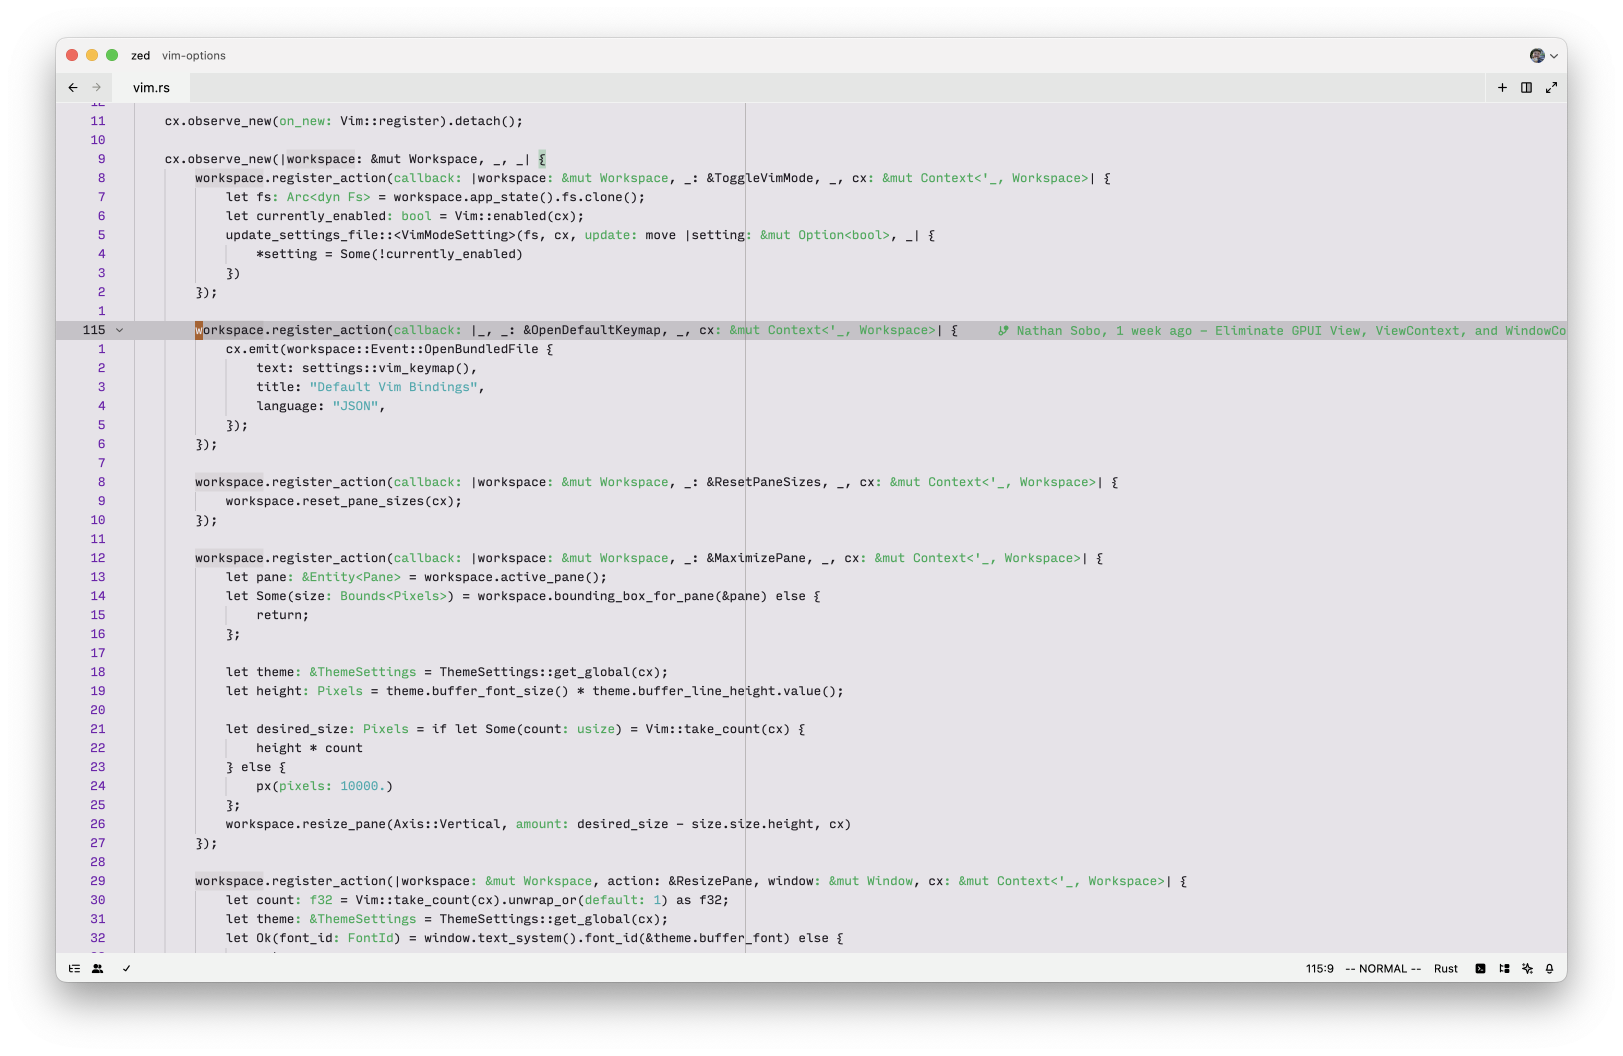Go forward with the right arrow
This screenshot has width=1623, height=1056.
tap(97, 88)
